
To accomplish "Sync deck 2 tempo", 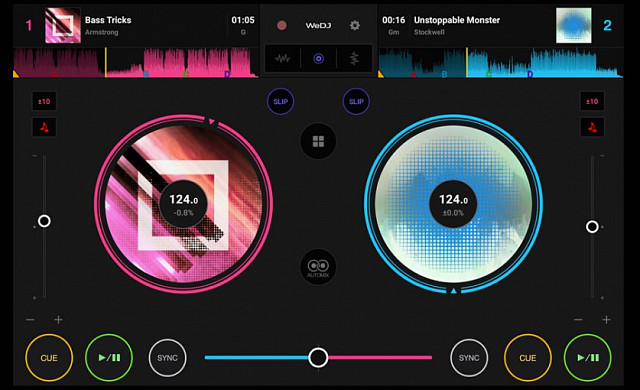I will (x=469, y=358).
